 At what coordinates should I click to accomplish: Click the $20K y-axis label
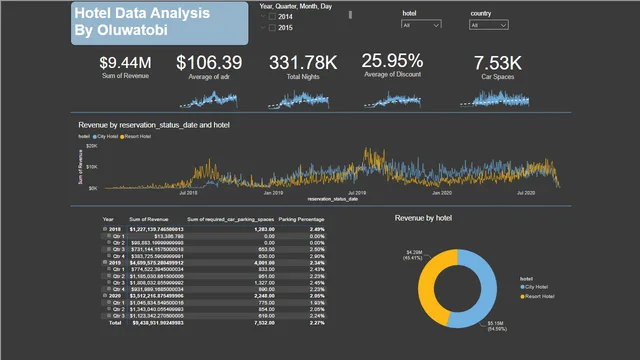[92, 146]
